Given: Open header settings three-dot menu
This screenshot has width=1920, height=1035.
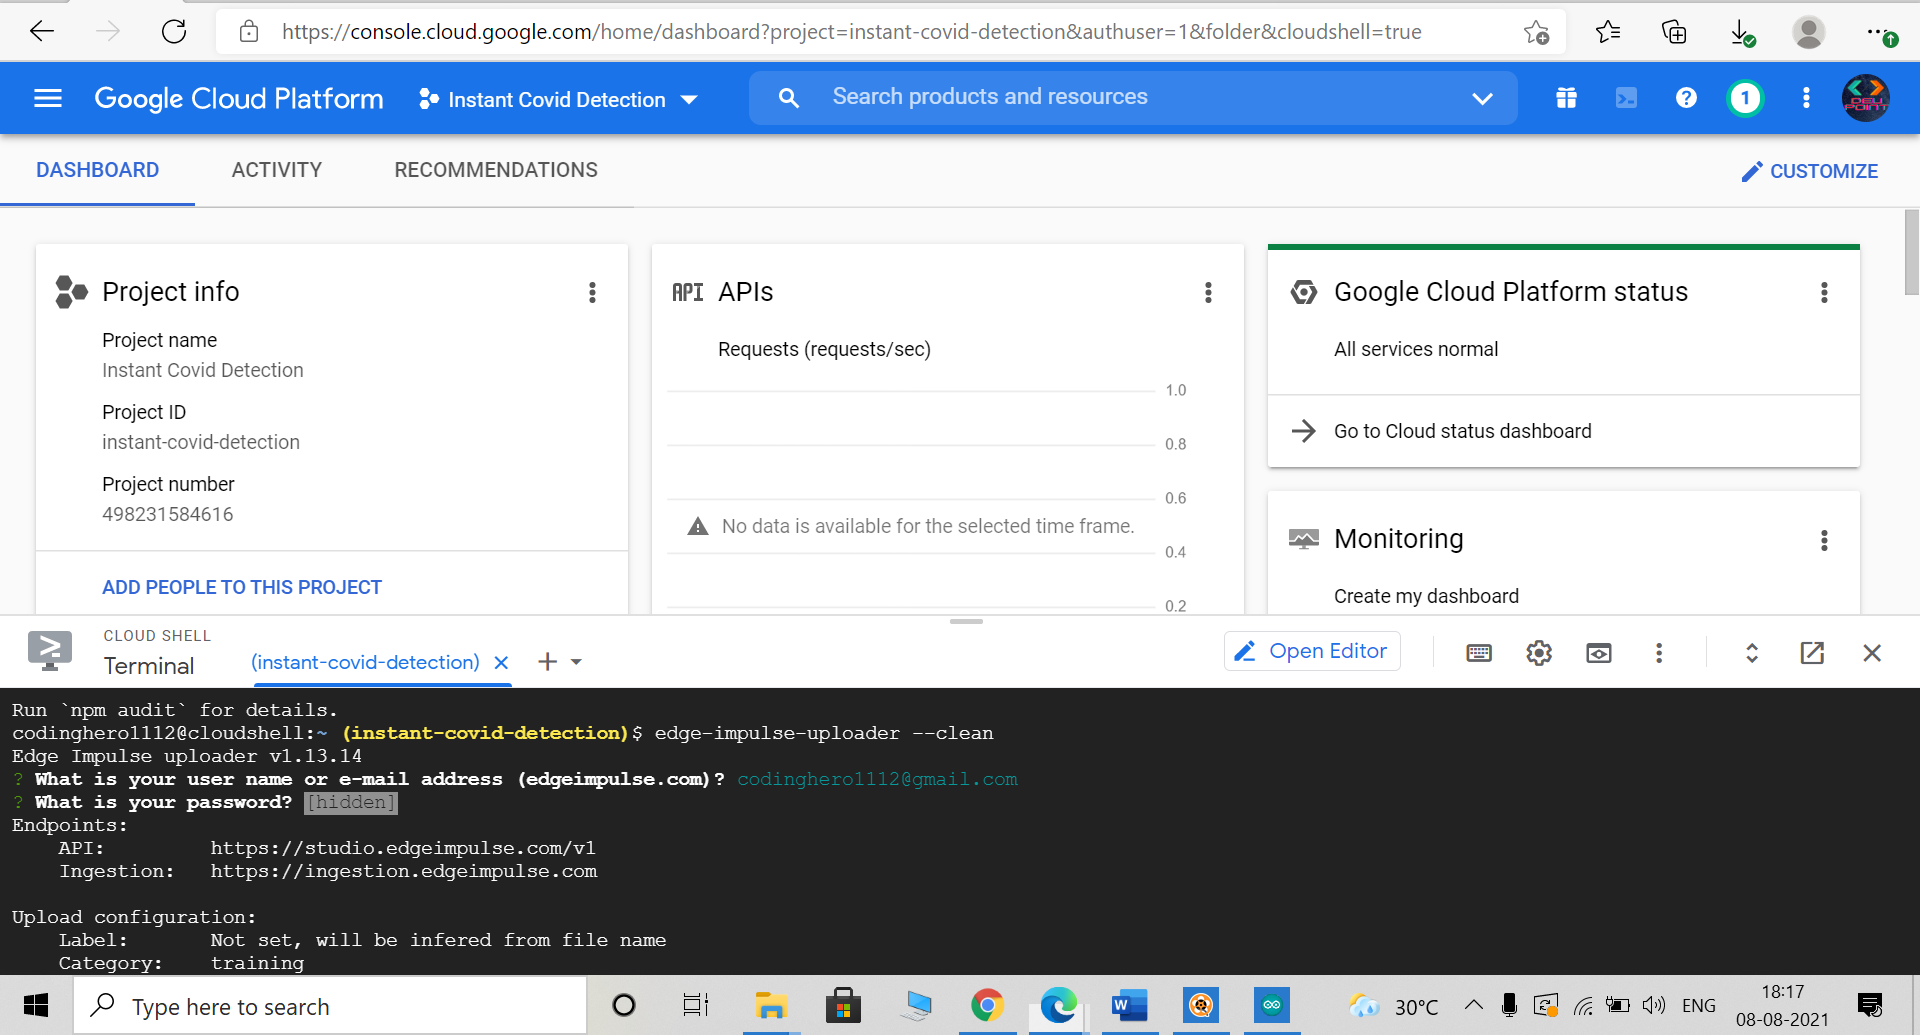Looking at the screenshot, I should (1806, 98).
